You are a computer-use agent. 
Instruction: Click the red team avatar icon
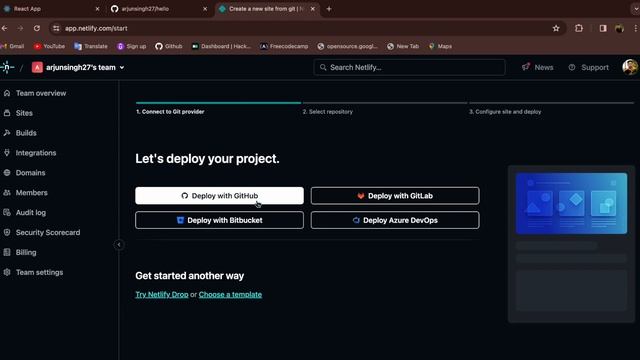tap(37, 67)
